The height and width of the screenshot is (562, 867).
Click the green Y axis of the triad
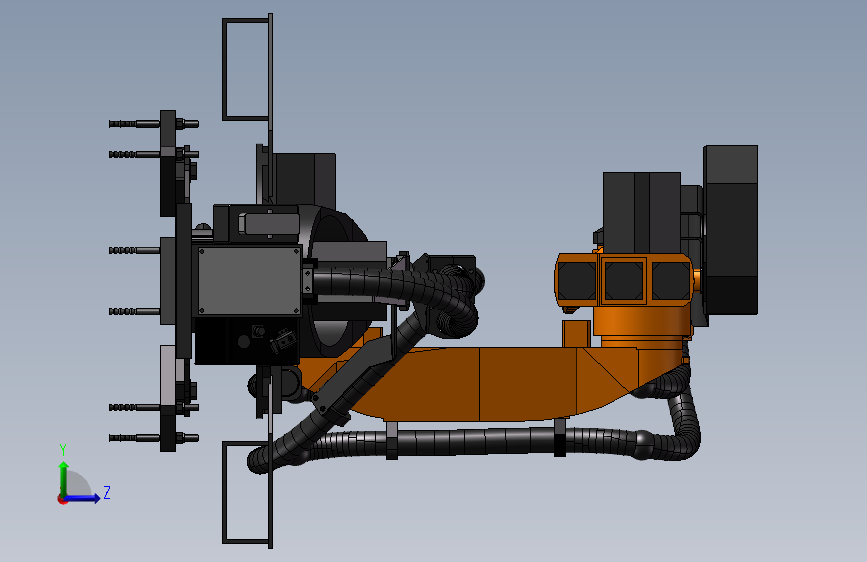coord(64,478)
